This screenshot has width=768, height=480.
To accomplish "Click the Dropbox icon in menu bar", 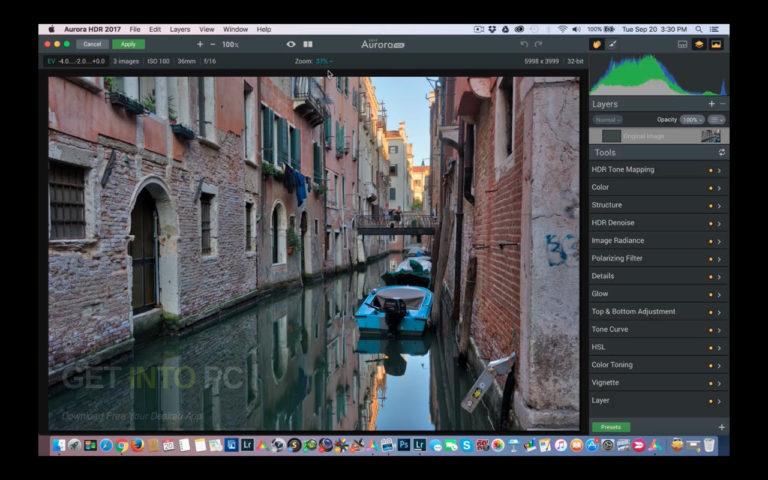I will pyautogui.click(x=492, y=29).
